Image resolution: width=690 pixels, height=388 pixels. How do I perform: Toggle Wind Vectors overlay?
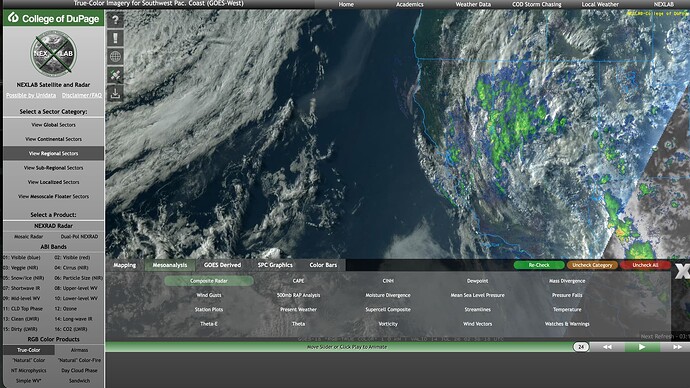[x=477, y=324]
